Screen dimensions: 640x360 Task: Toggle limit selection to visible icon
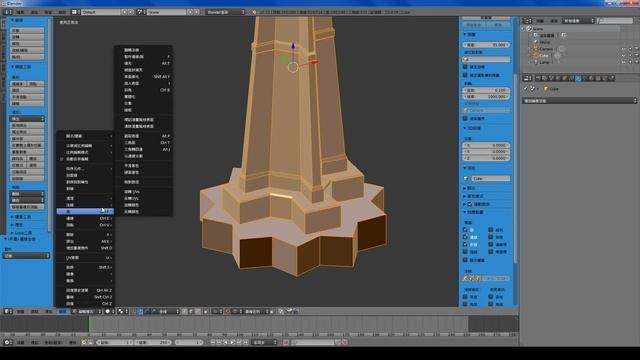coord(205,311)
